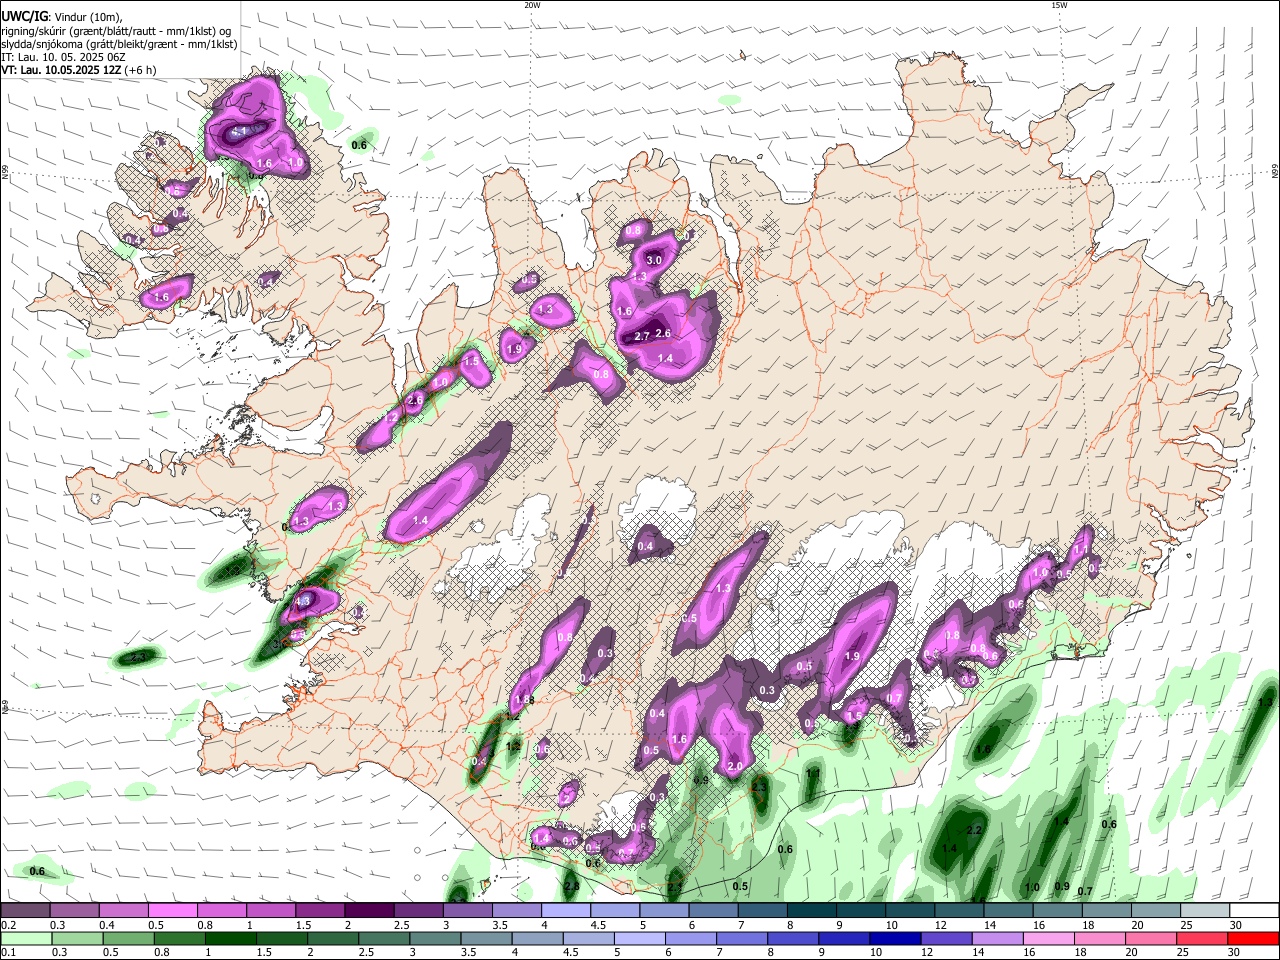Select the purple 1.5 snow legend swatch
This screenshot has height=960, width=1280.
[x=320, y=911]
